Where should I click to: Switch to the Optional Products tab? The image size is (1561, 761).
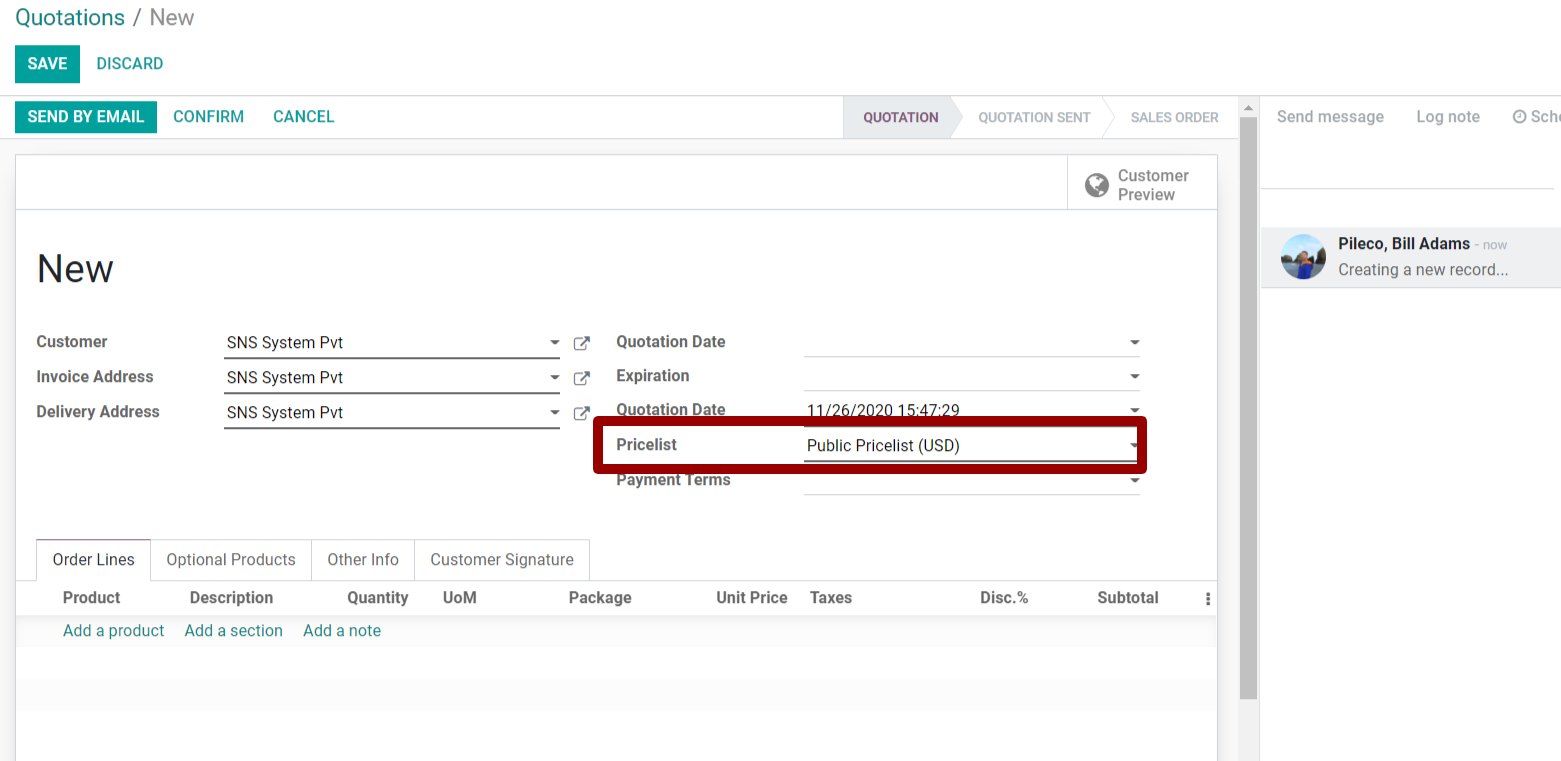(231, 560)
